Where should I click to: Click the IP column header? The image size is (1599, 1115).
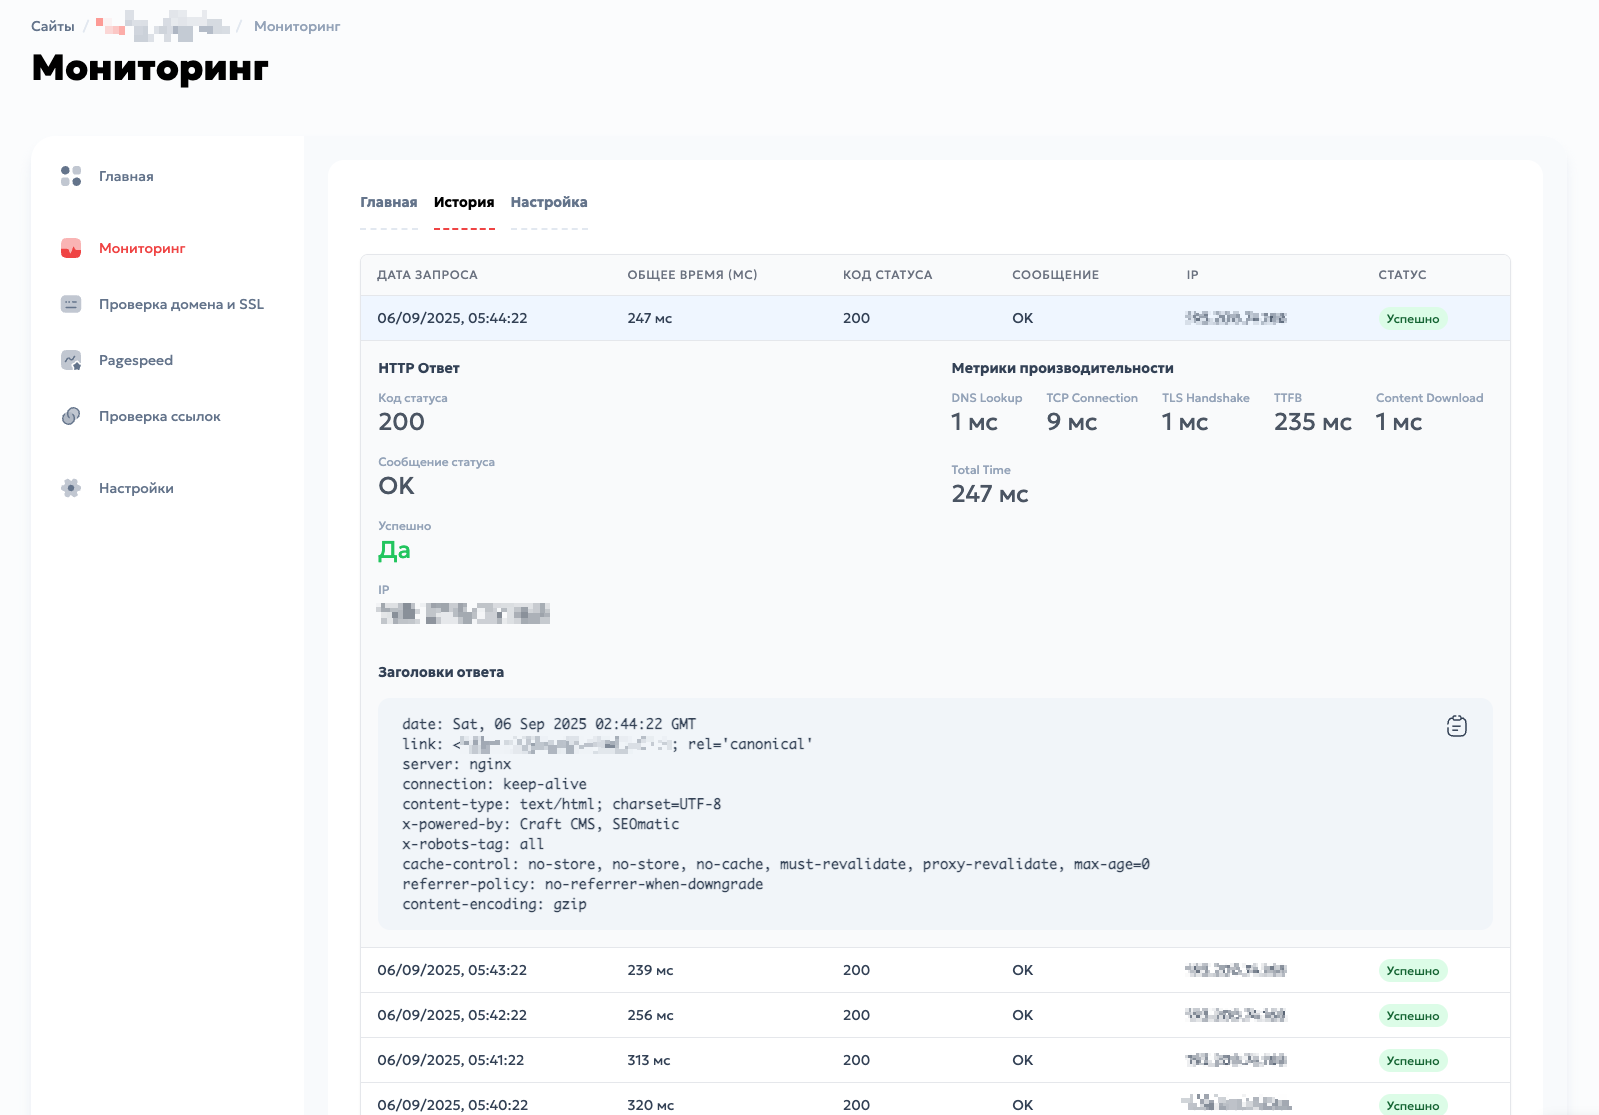pos(1192,275)
